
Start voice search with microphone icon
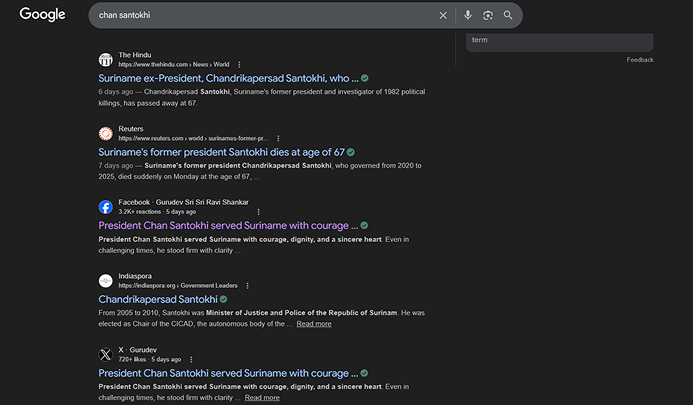tap(468, 16)
